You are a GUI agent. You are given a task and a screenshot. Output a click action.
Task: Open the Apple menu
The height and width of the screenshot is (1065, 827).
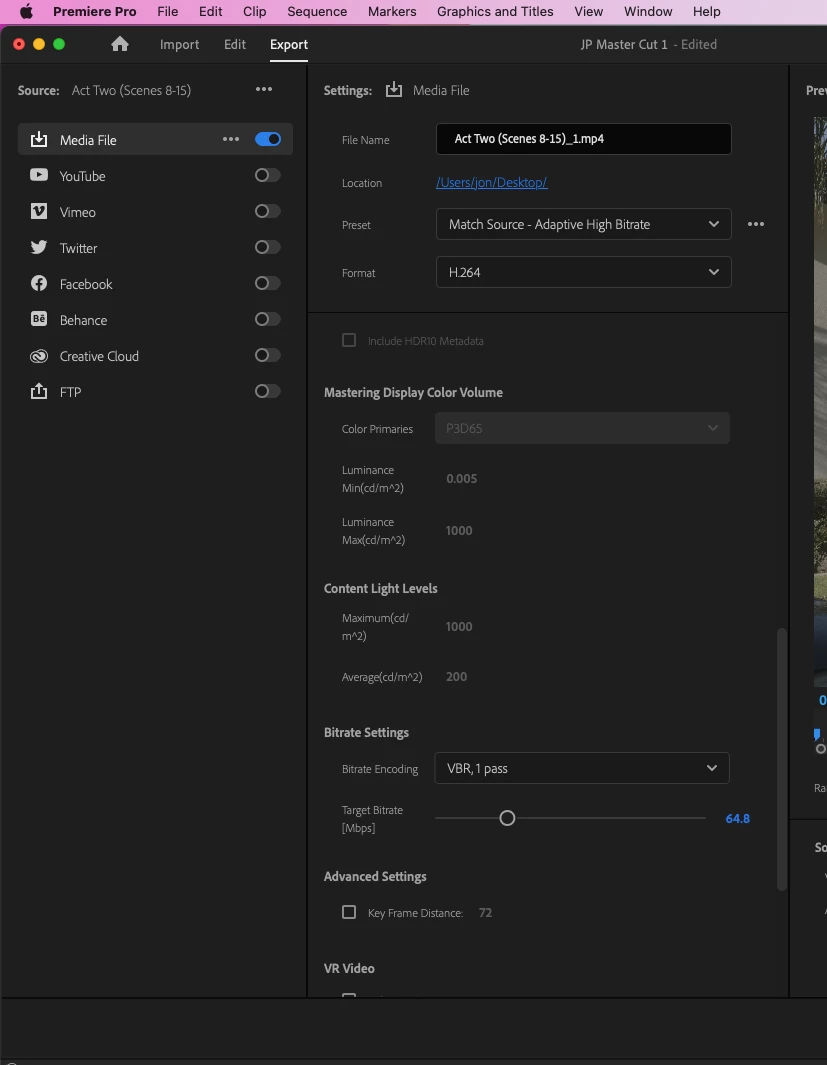pos(26,12)
